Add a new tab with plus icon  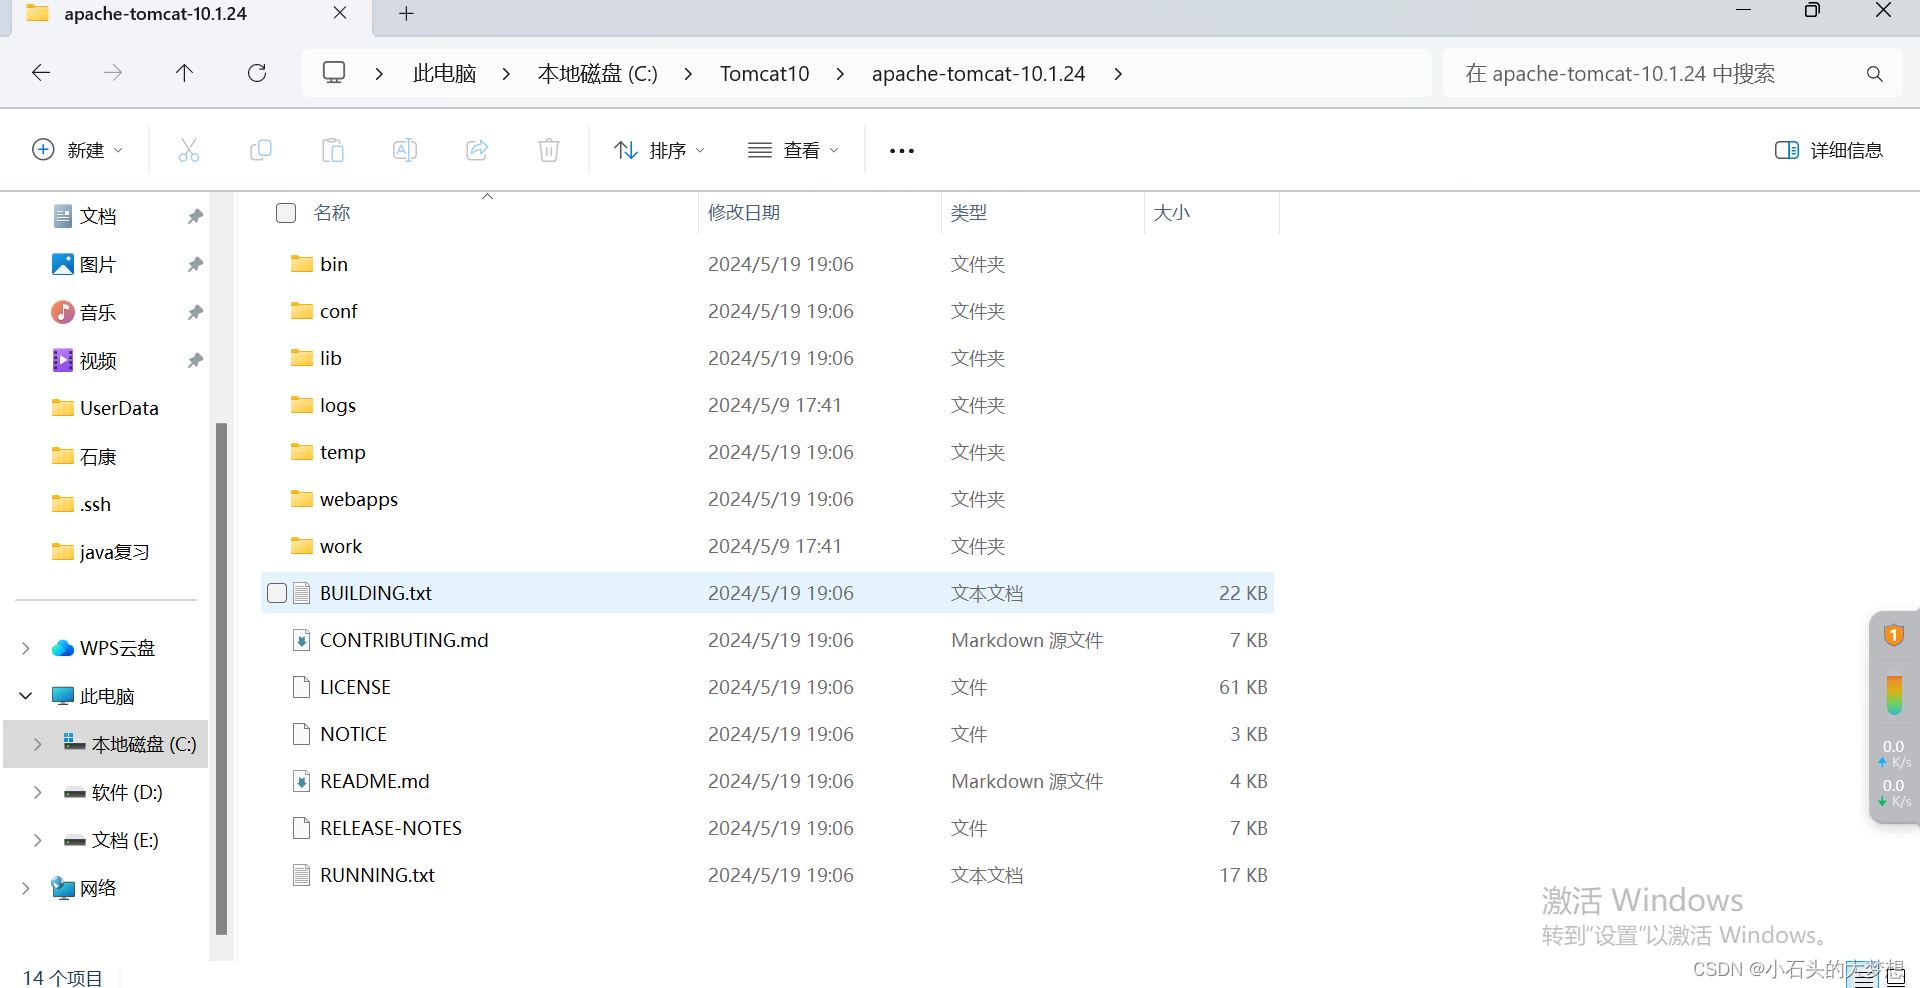(x=406, y=14)
